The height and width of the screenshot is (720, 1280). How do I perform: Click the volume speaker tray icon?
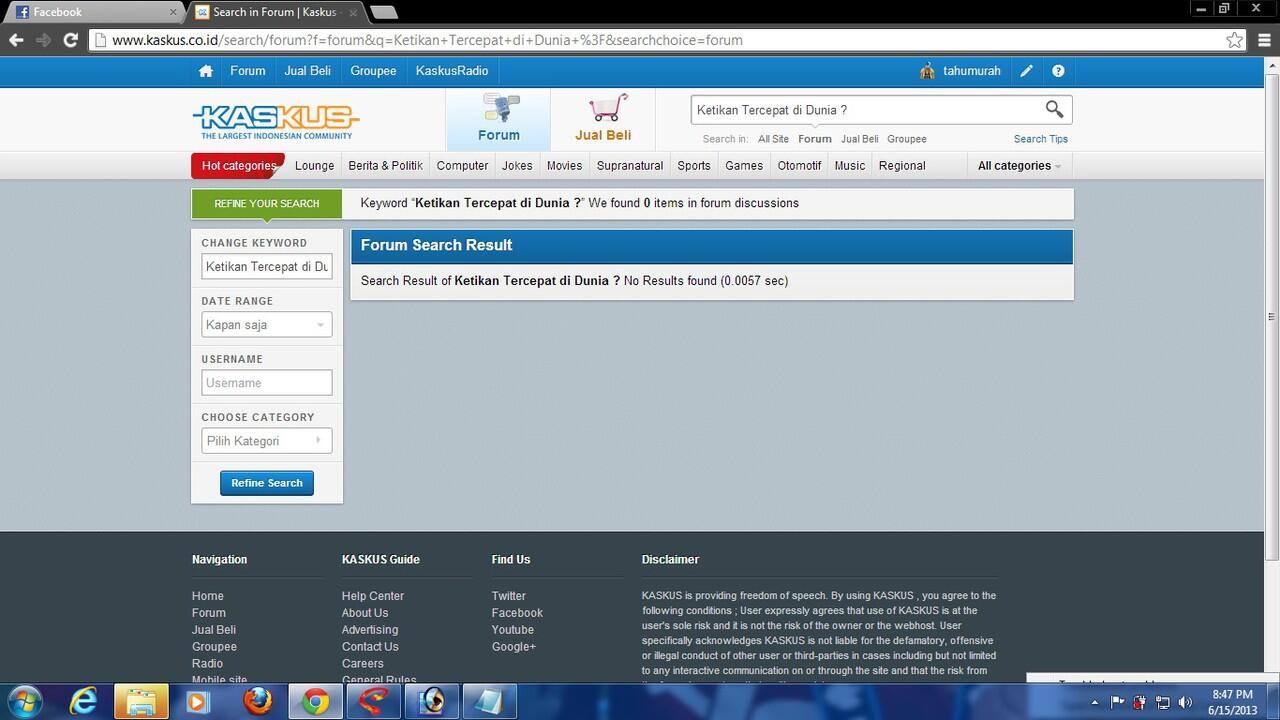[1185, 702]
